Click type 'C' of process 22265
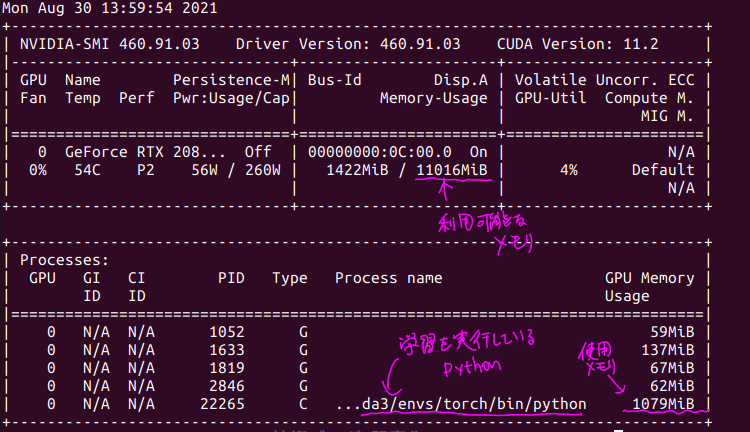This screenshot has height=432, width=750. 303,404
